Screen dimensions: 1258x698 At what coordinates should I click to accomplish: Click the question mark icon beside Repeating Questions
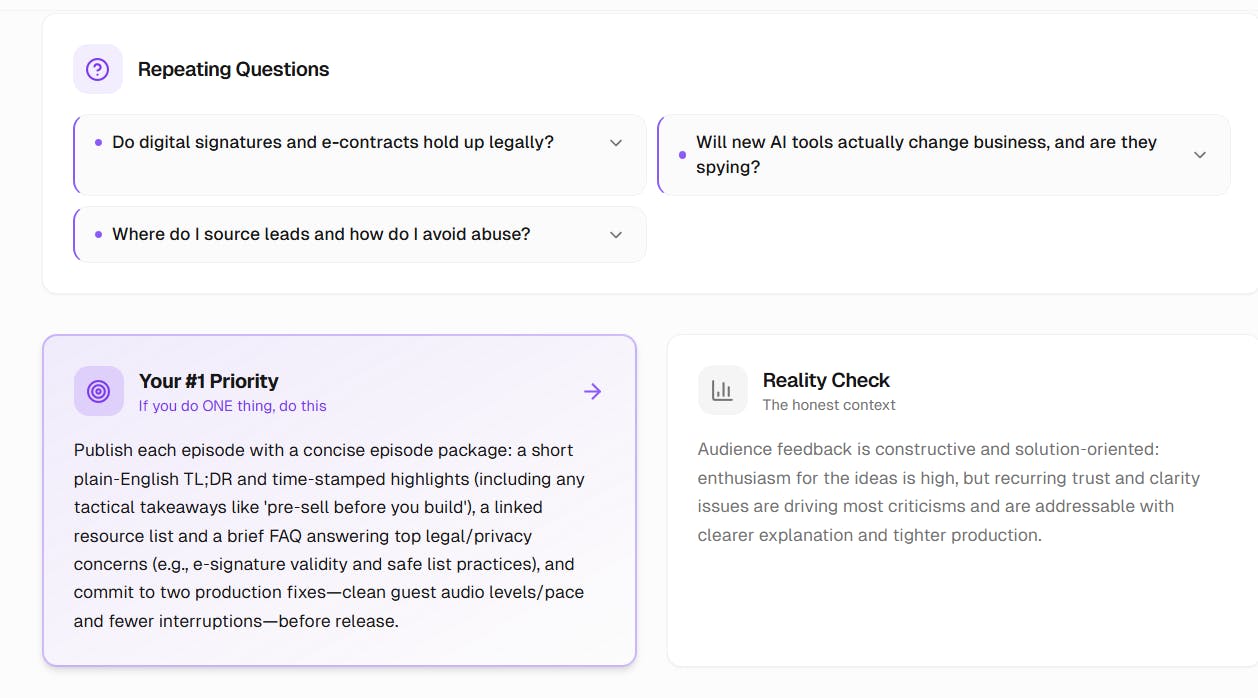(98, 69)
